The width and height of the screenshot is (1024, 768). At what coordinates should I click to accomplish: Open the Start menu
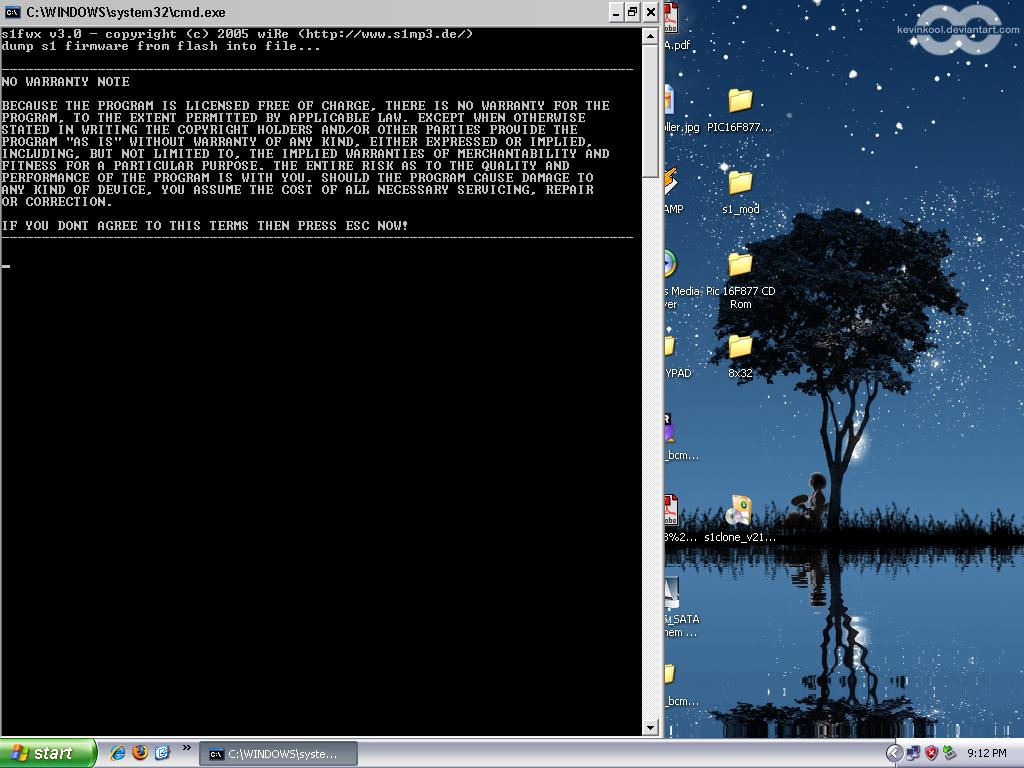pyautogui.click(x=48, y=753)
